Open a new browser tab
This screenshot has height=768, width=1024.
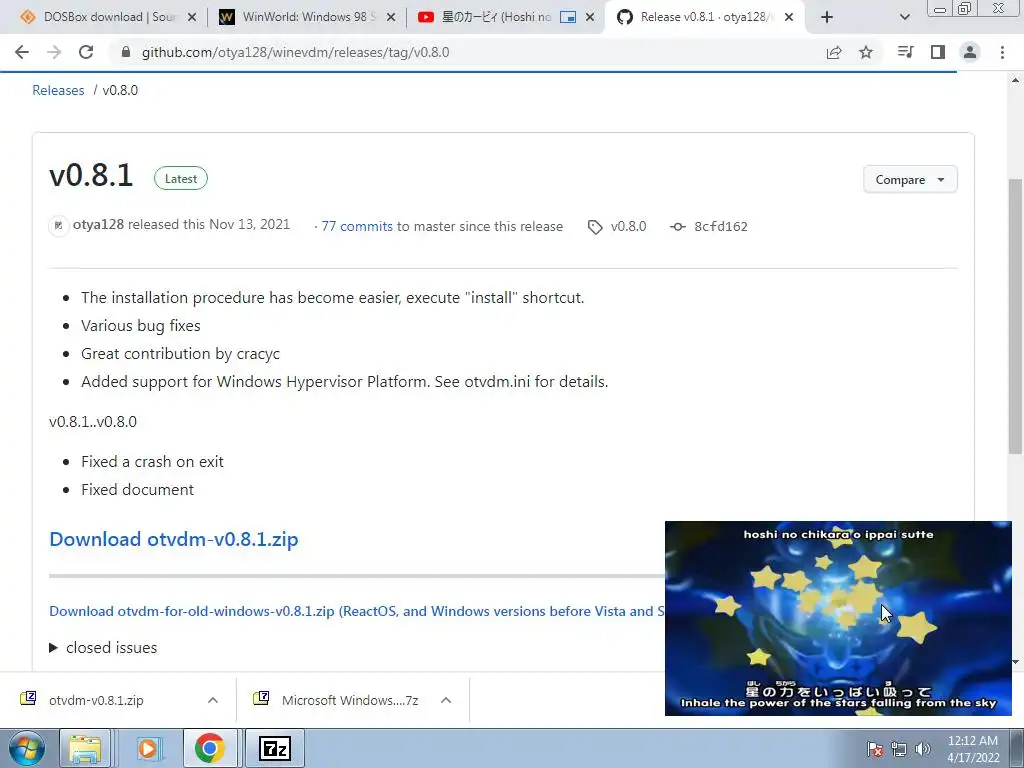tap(827, 18)
